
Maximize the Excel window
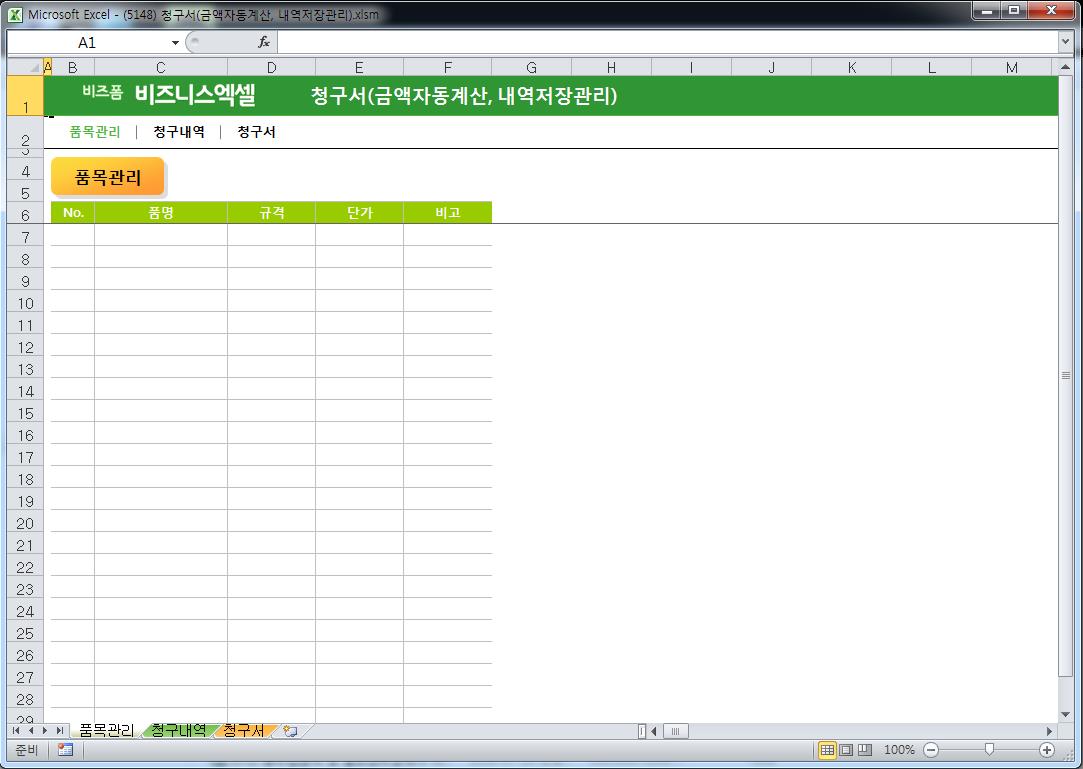click(1014, 10)
